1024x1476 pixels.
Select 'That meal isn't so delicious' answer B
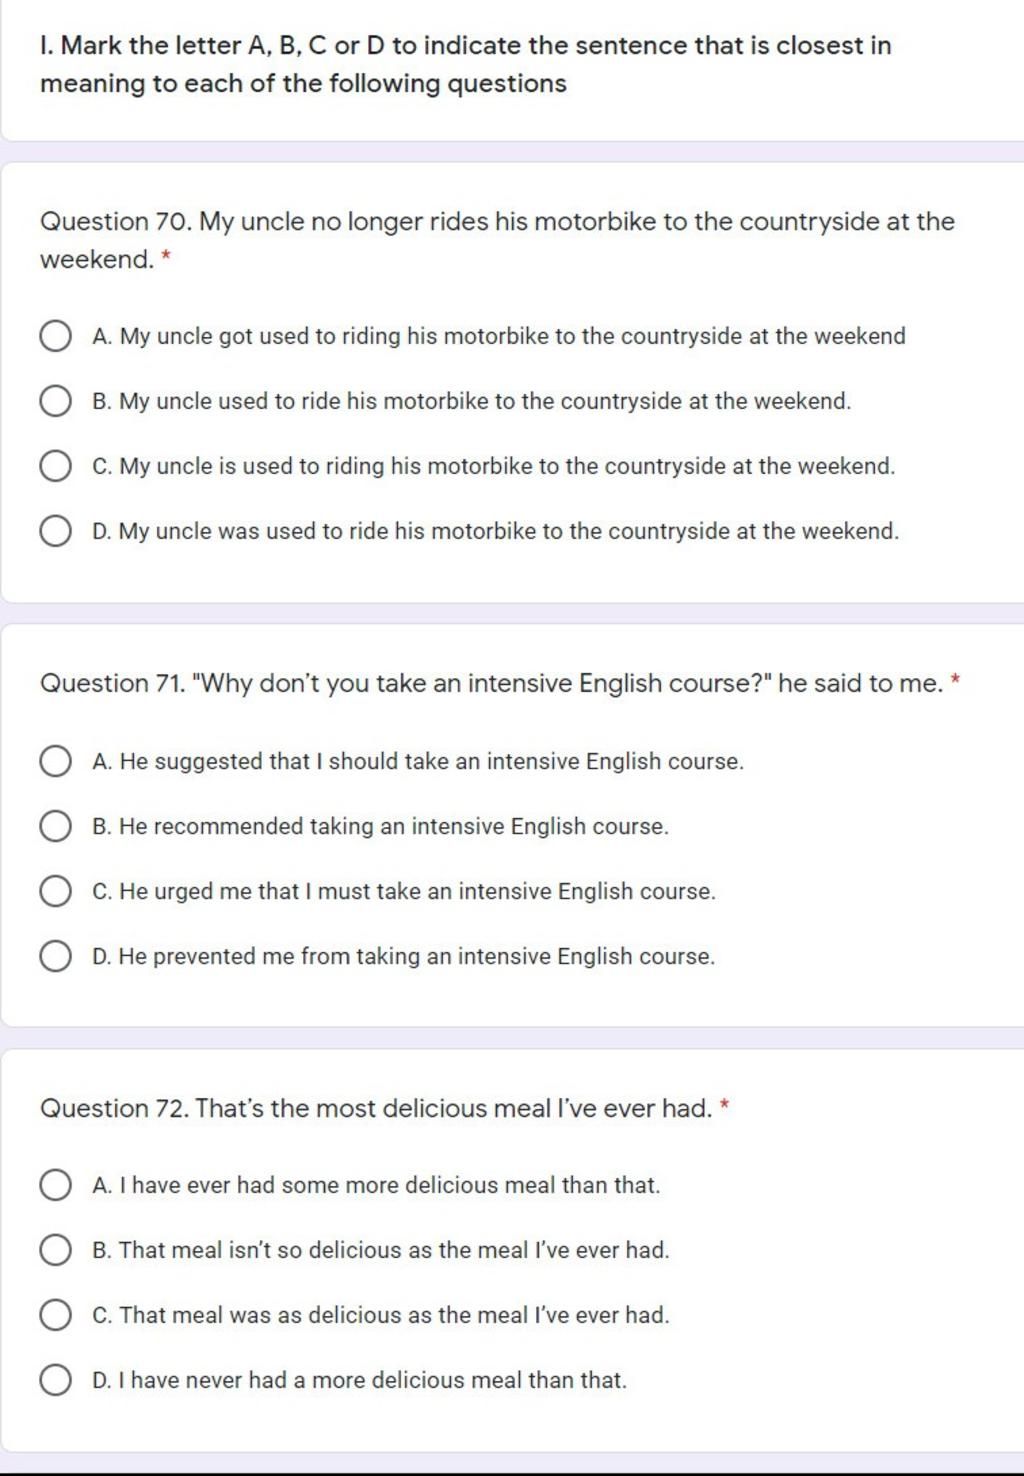(x=55, y=1250)
